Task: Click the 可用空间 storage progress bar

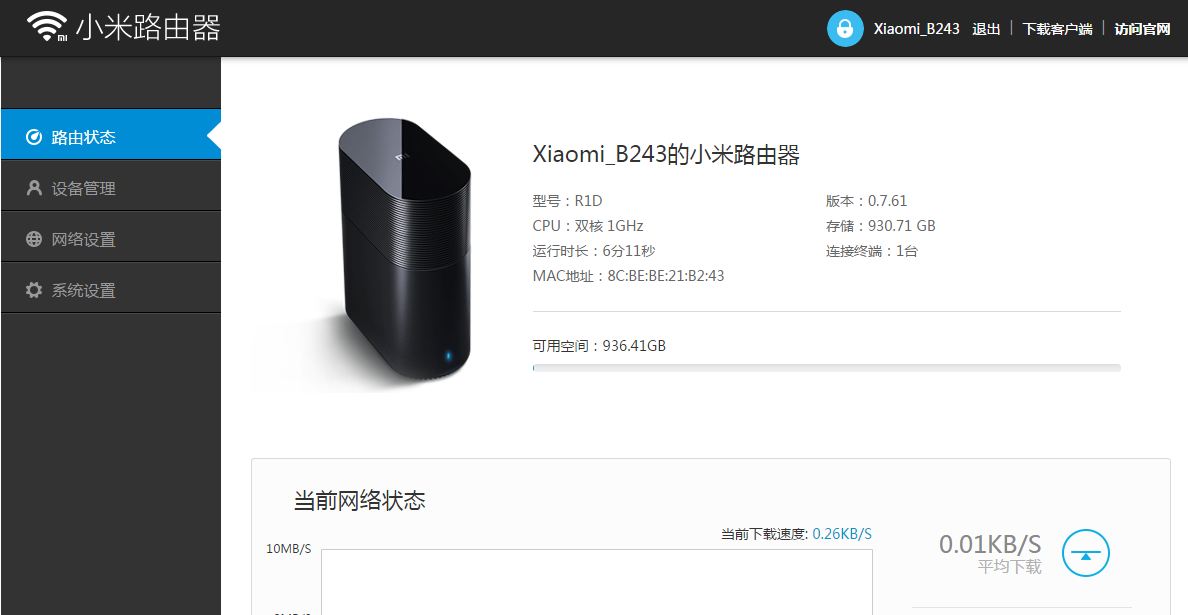Action: 826,367
